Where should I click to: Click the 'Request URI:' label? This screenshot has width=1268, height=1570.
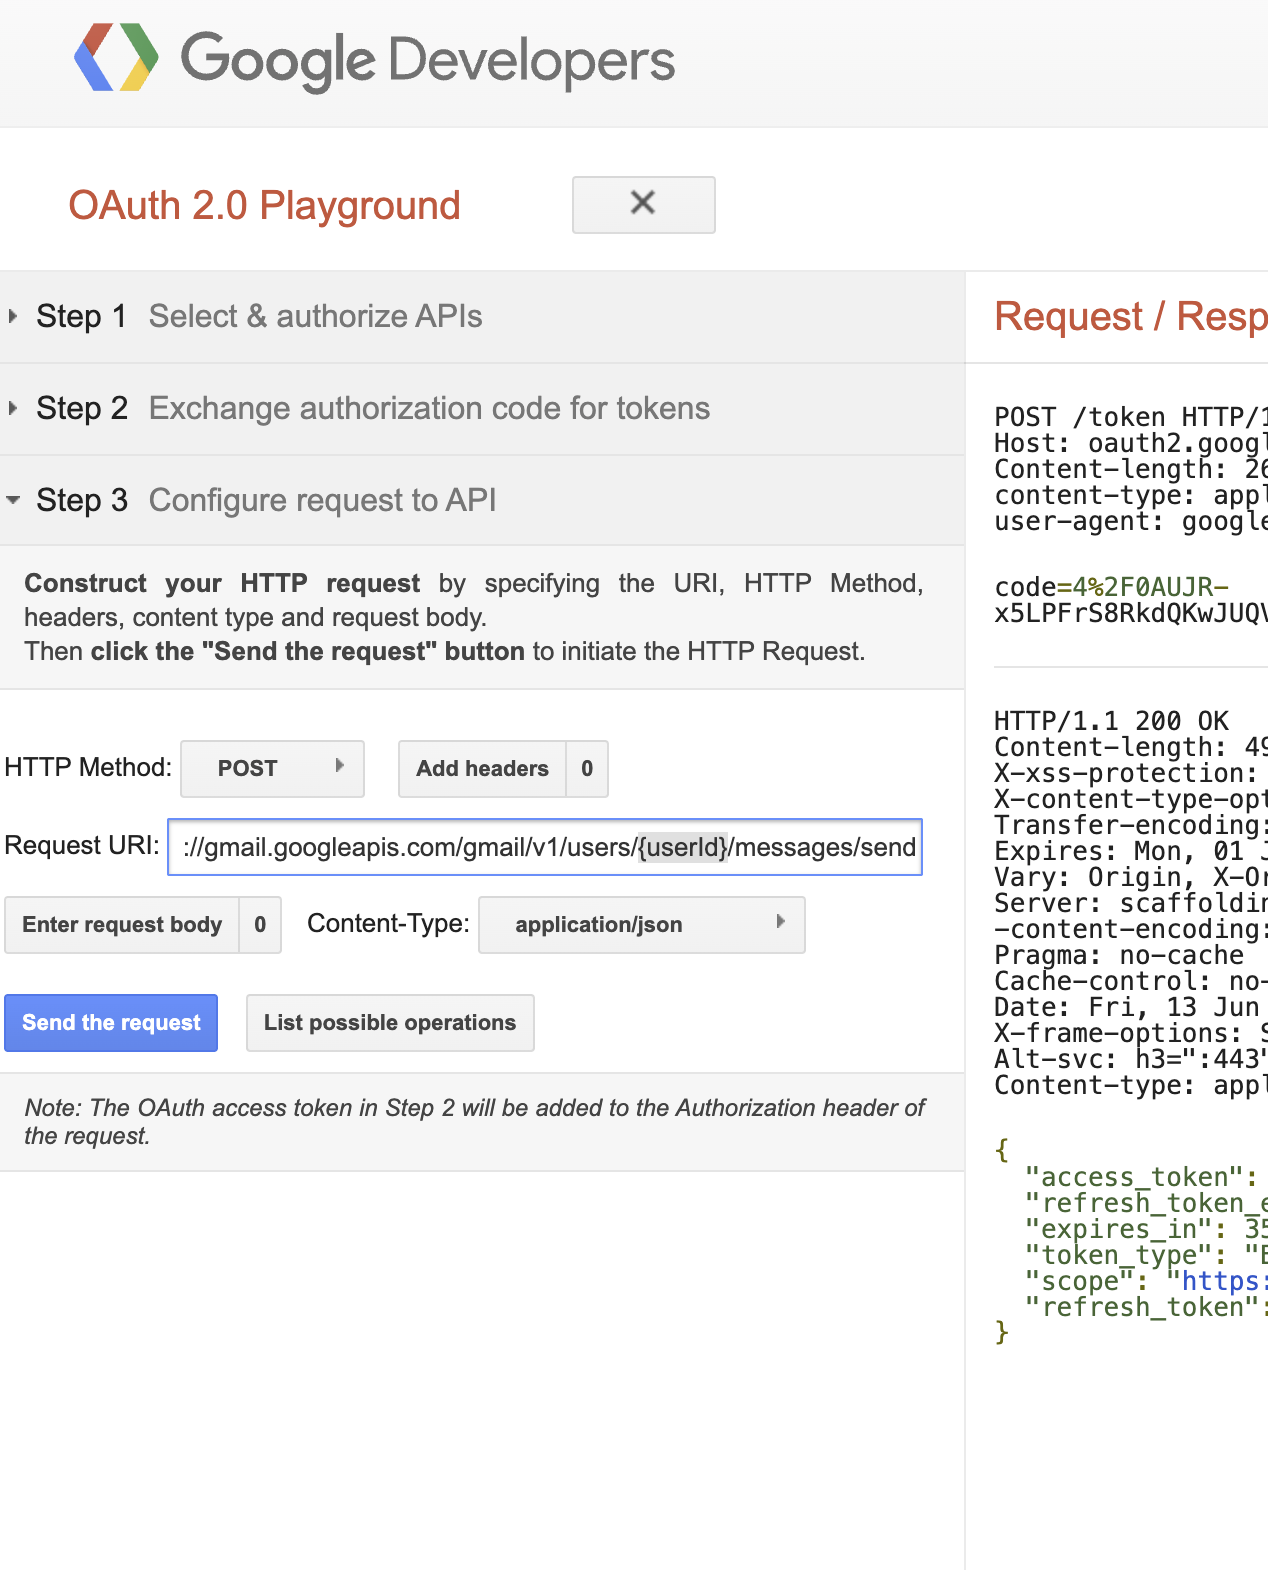(82, 845)
